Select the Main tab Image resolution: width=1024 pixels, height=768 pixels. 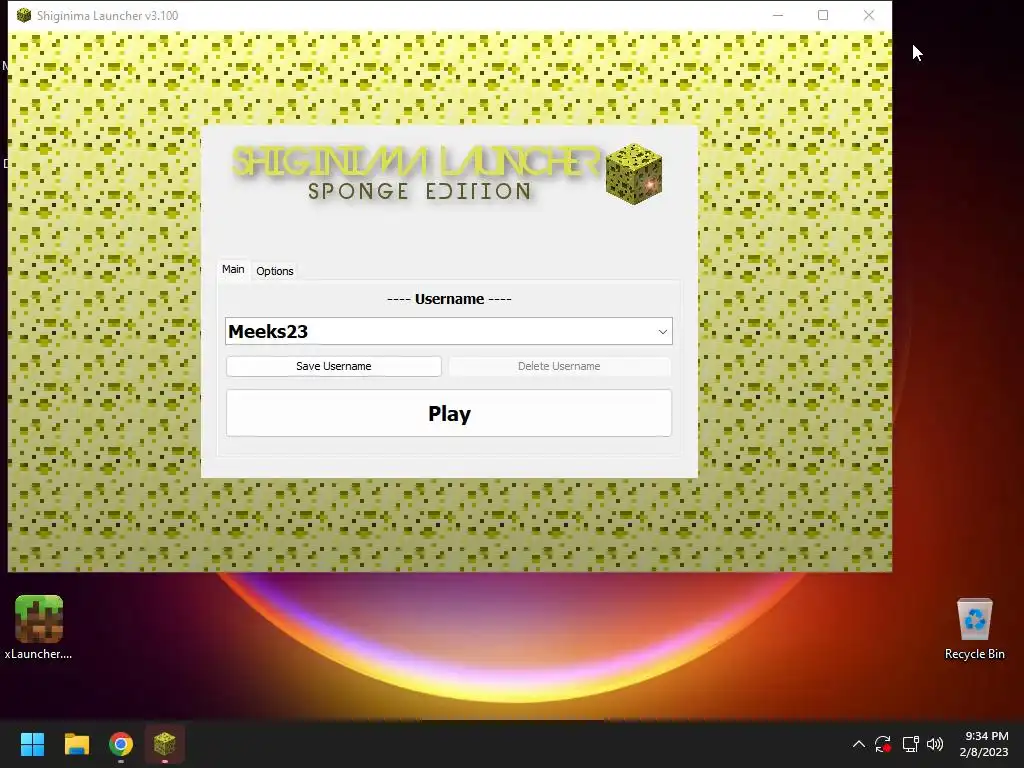pyautogui.click(x=233, y=269)
